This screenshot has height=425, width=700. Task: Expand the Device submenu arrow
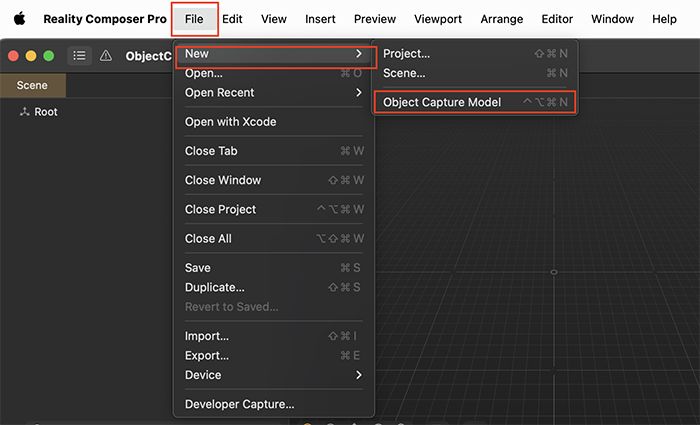point(358,375)
